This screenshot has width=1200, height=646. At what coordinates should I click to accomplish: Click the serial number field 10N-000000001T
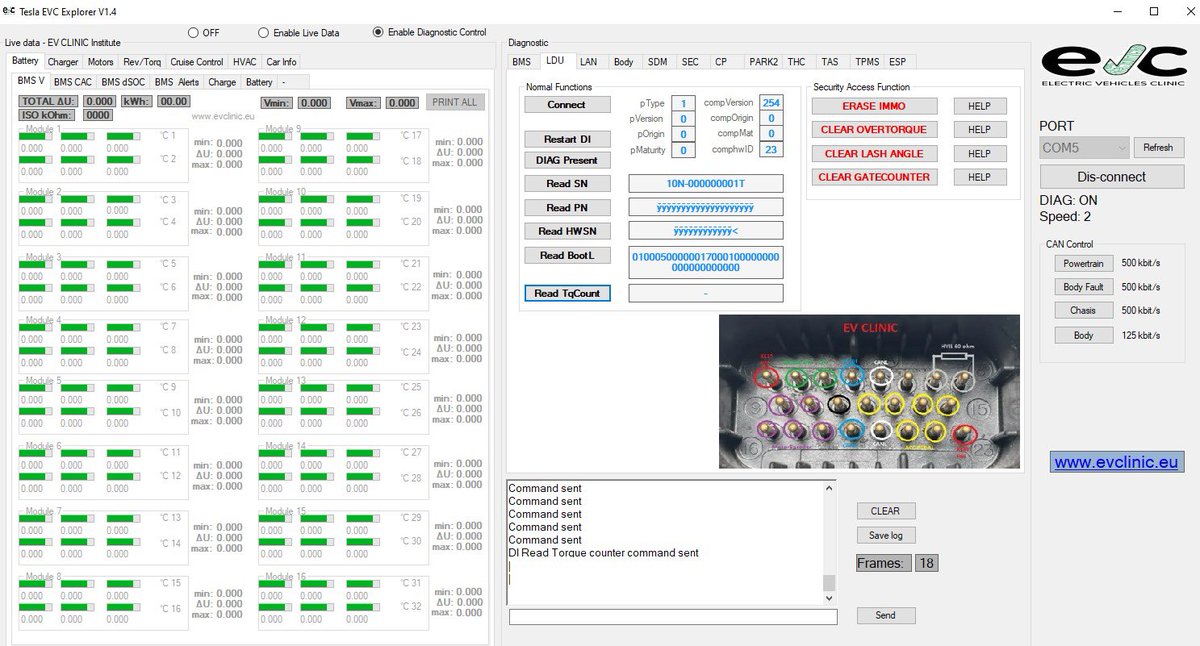[x=706, y=184]
